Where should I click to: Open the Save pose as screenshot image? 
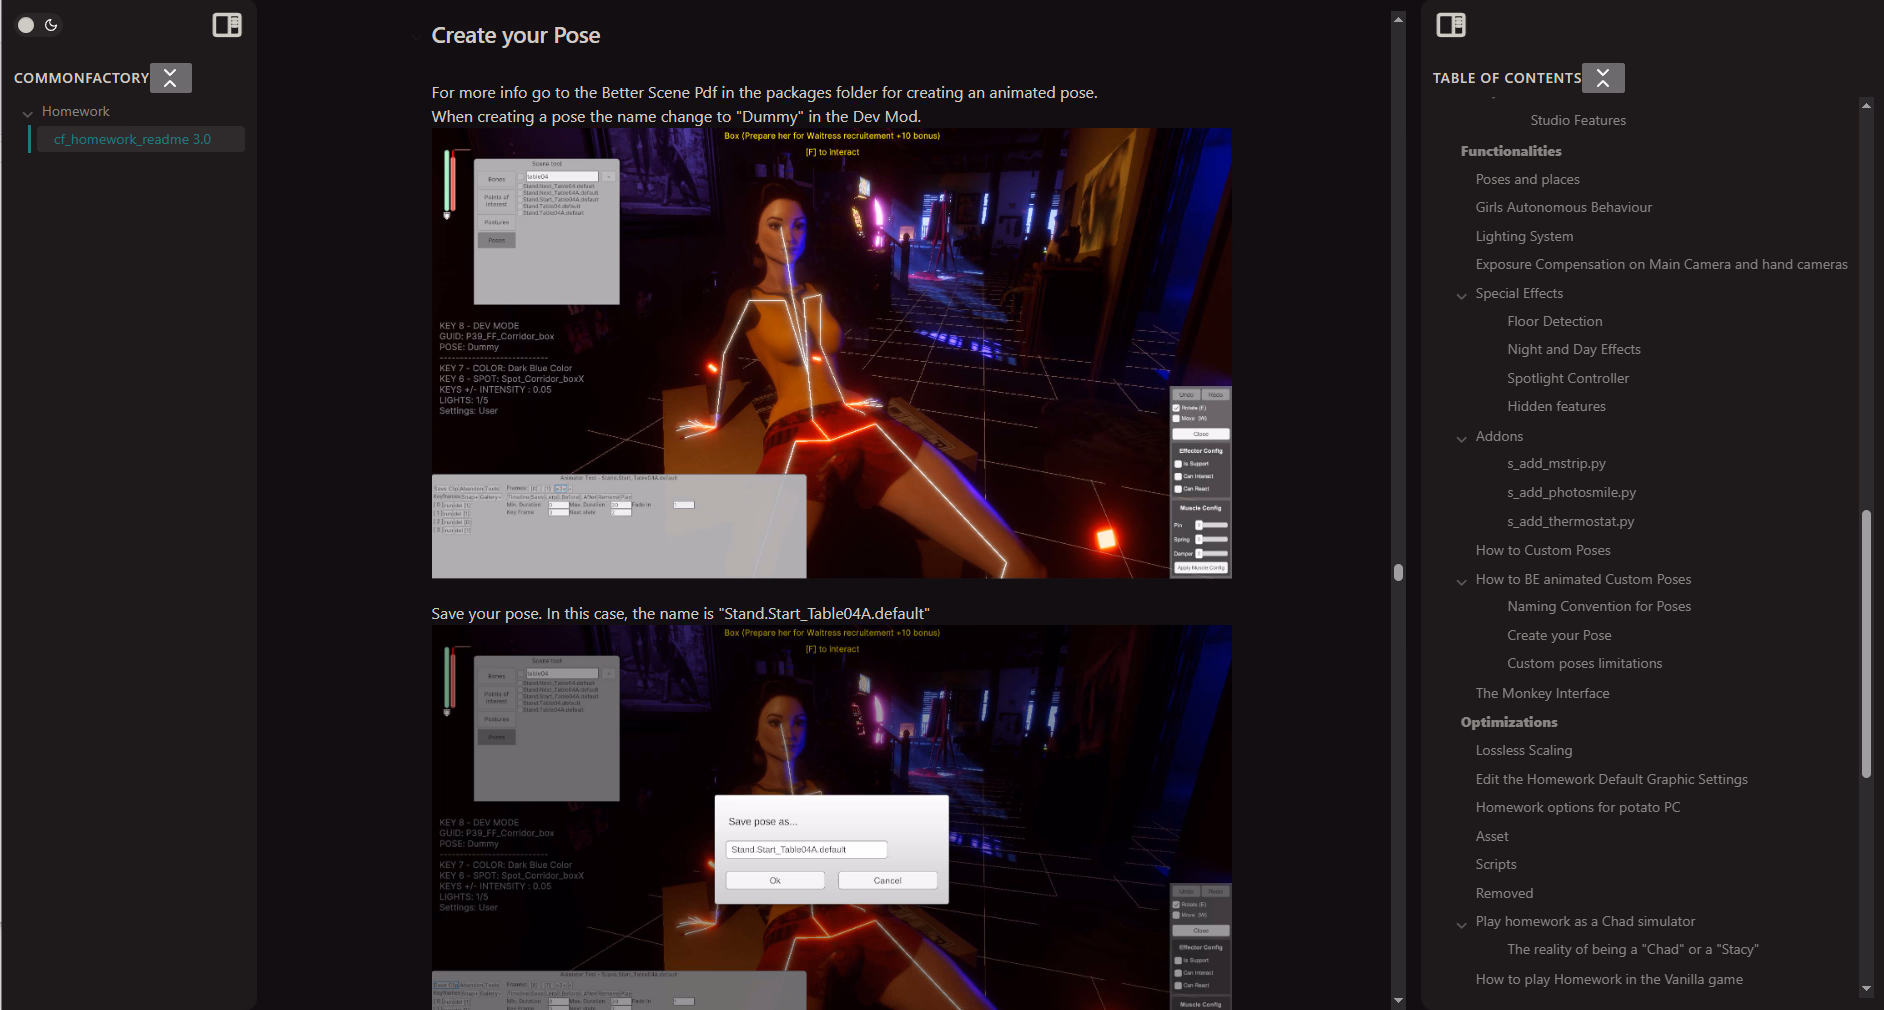click(x=831, y=817)
